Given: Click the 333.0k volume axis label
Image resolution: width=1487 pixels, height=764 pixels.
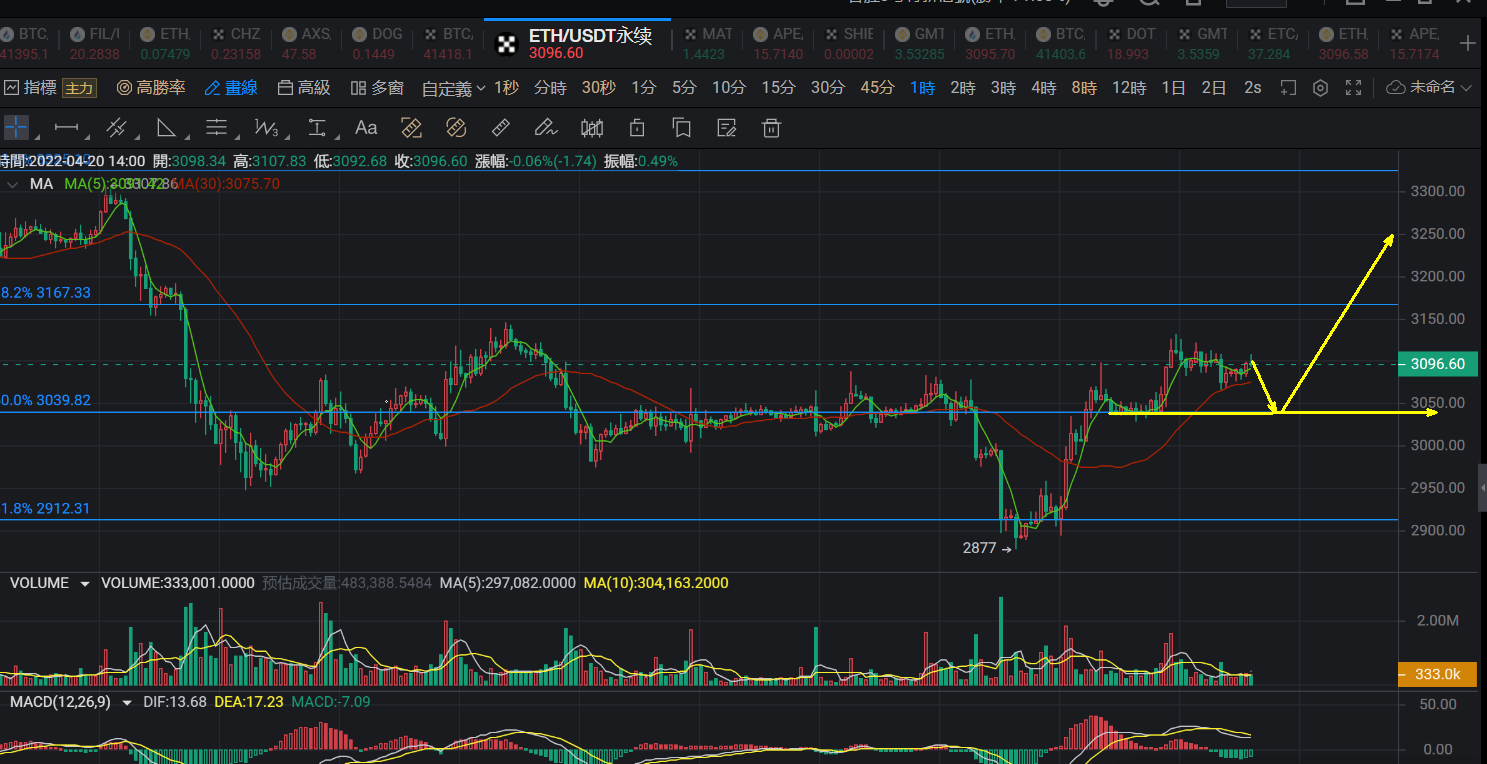Looking at the screenshot, I should point(1437,674).
